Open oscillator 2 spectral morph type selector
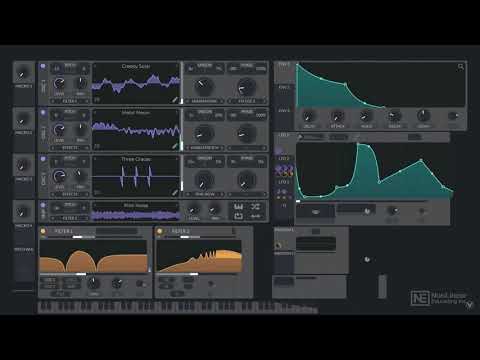 pos(205,147)
